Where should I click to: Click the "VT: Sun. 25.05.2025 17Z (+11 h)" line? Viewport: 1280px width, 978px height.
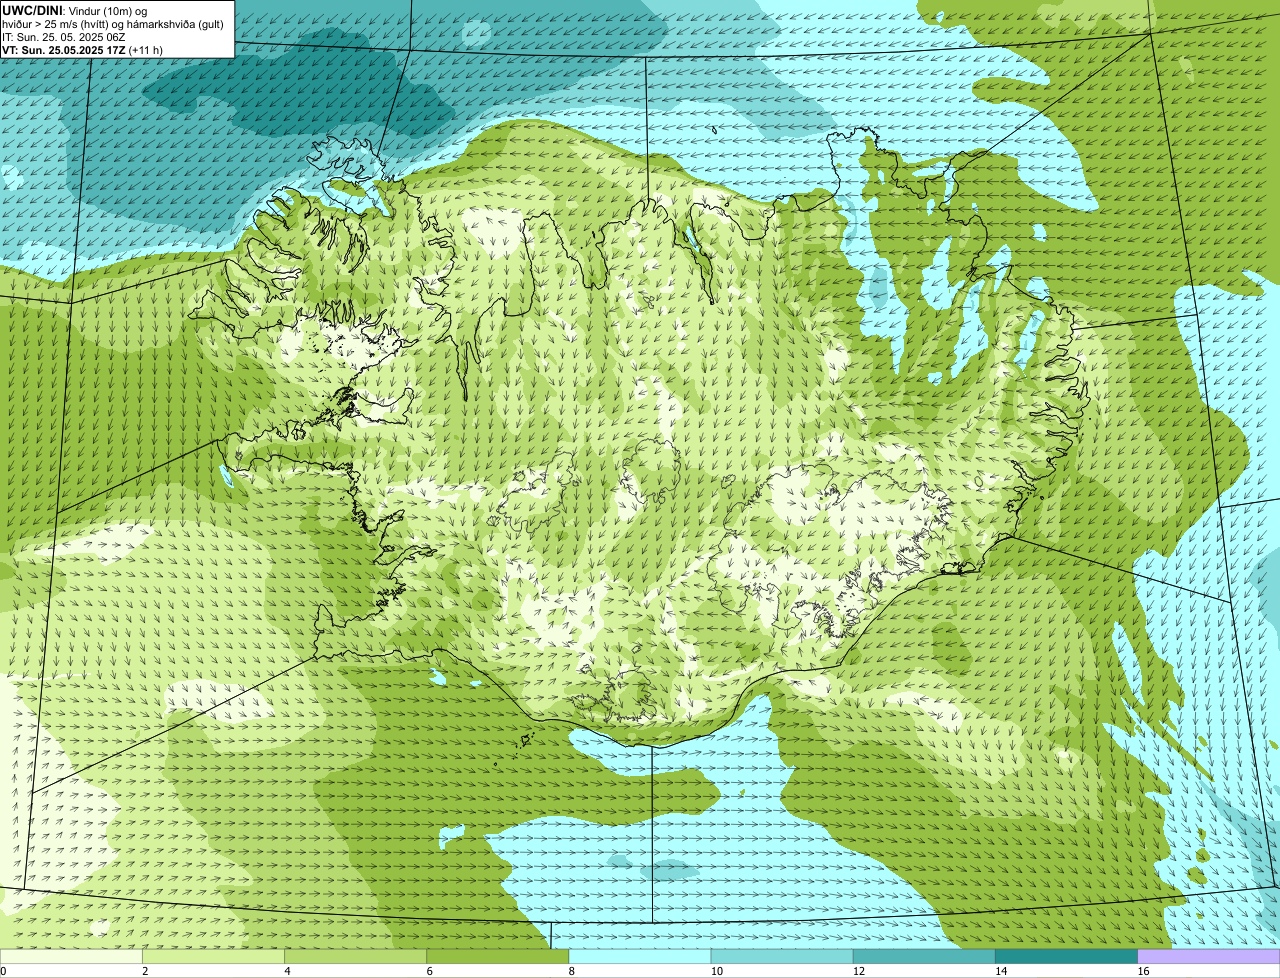(x=82, y=49)
